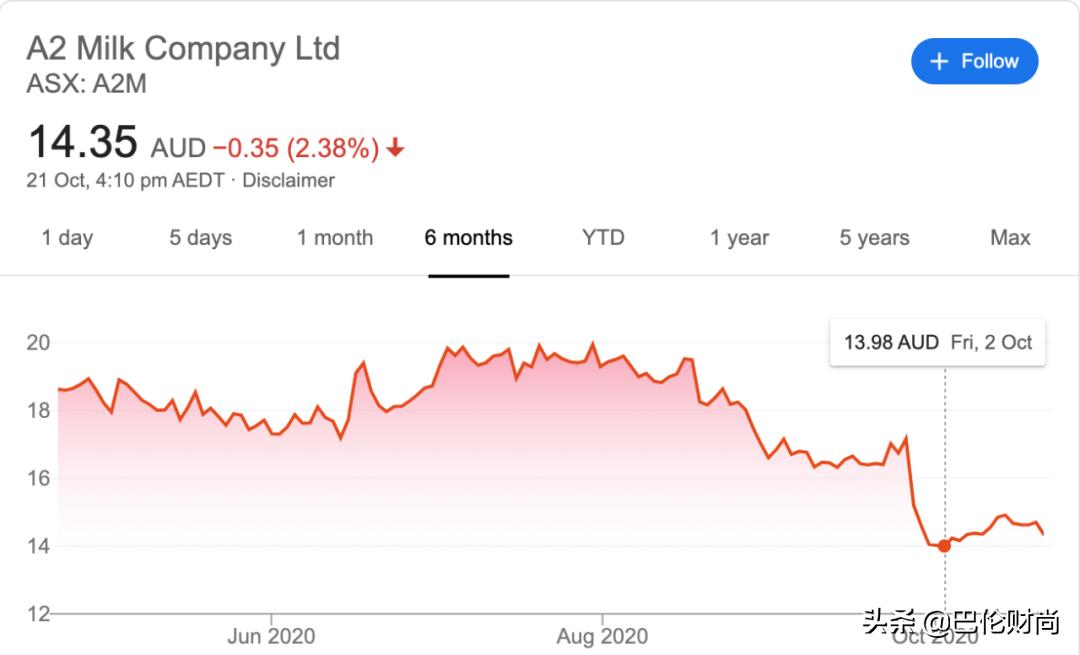
Task: Open the Disclaimer link
Action: coord(288,181)
